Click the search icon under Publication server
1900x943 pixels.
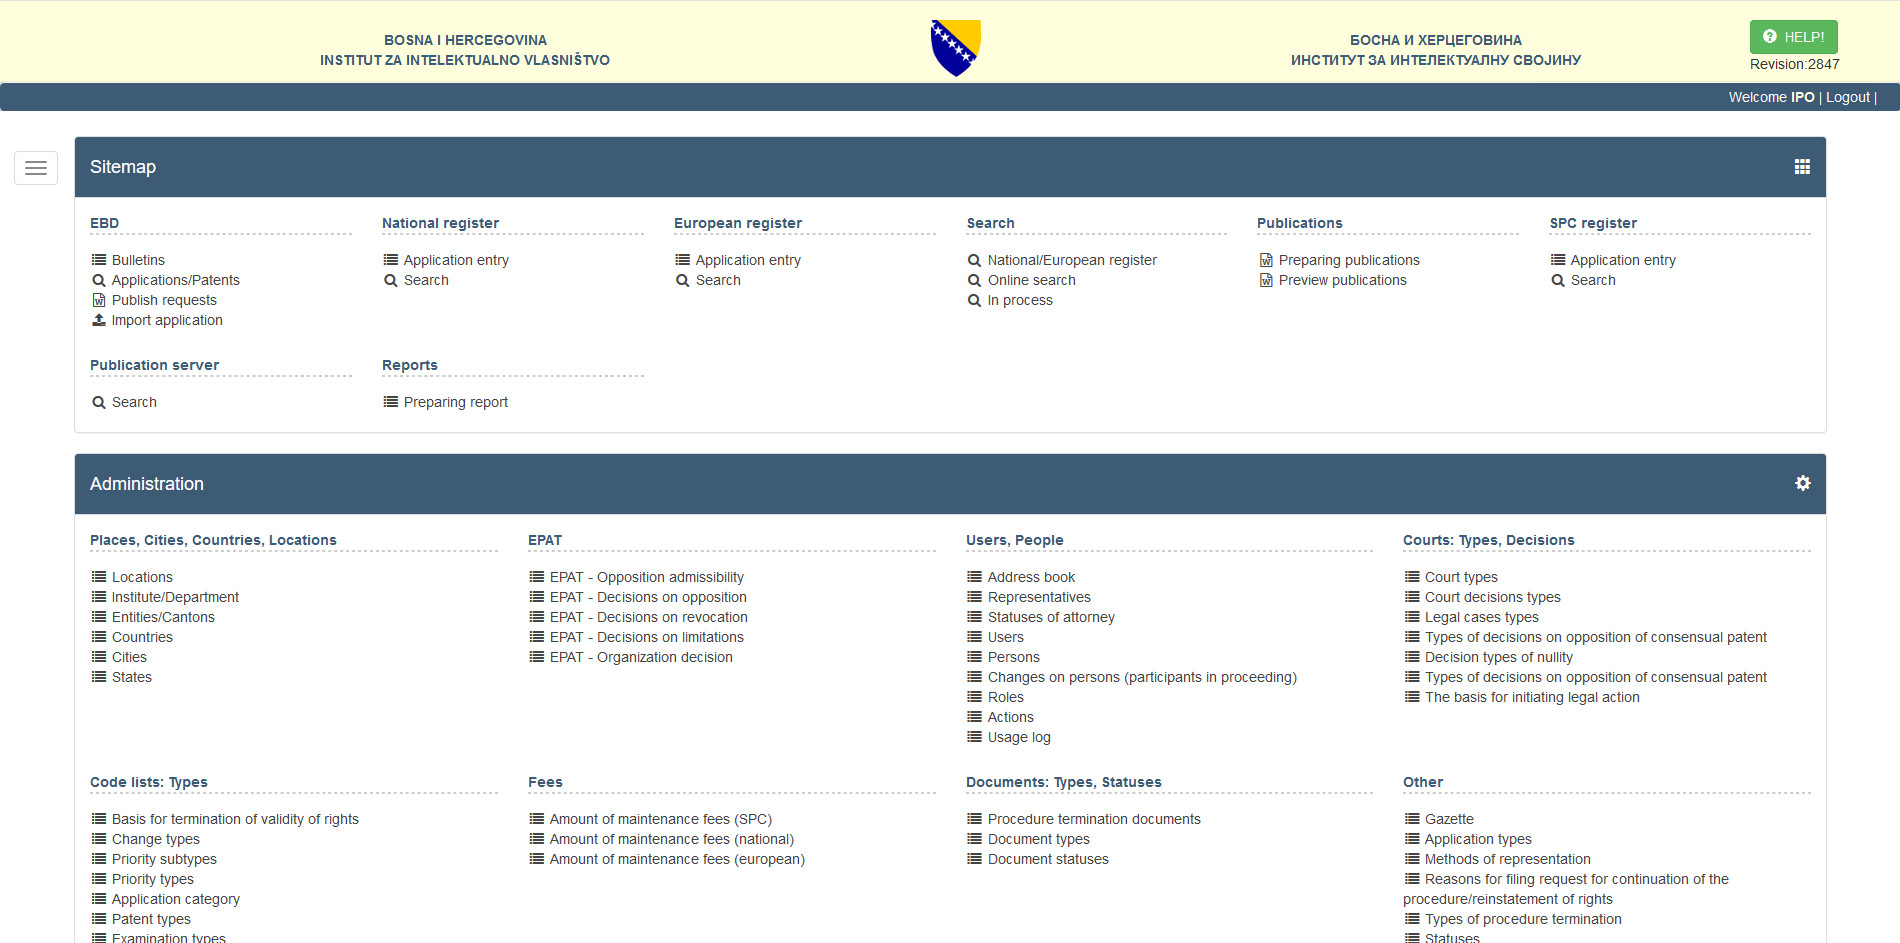click(99, 402)
